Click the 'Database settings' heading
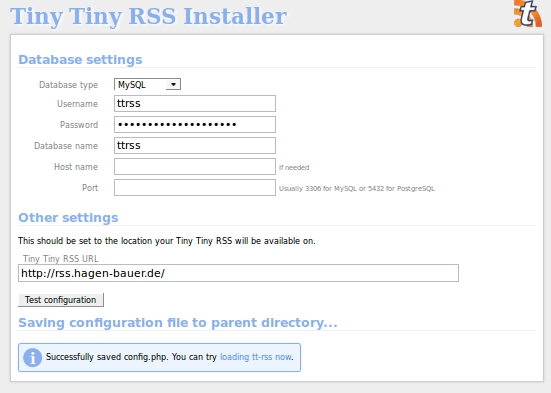Screen dimensions: 551x393 coord(80,60)
